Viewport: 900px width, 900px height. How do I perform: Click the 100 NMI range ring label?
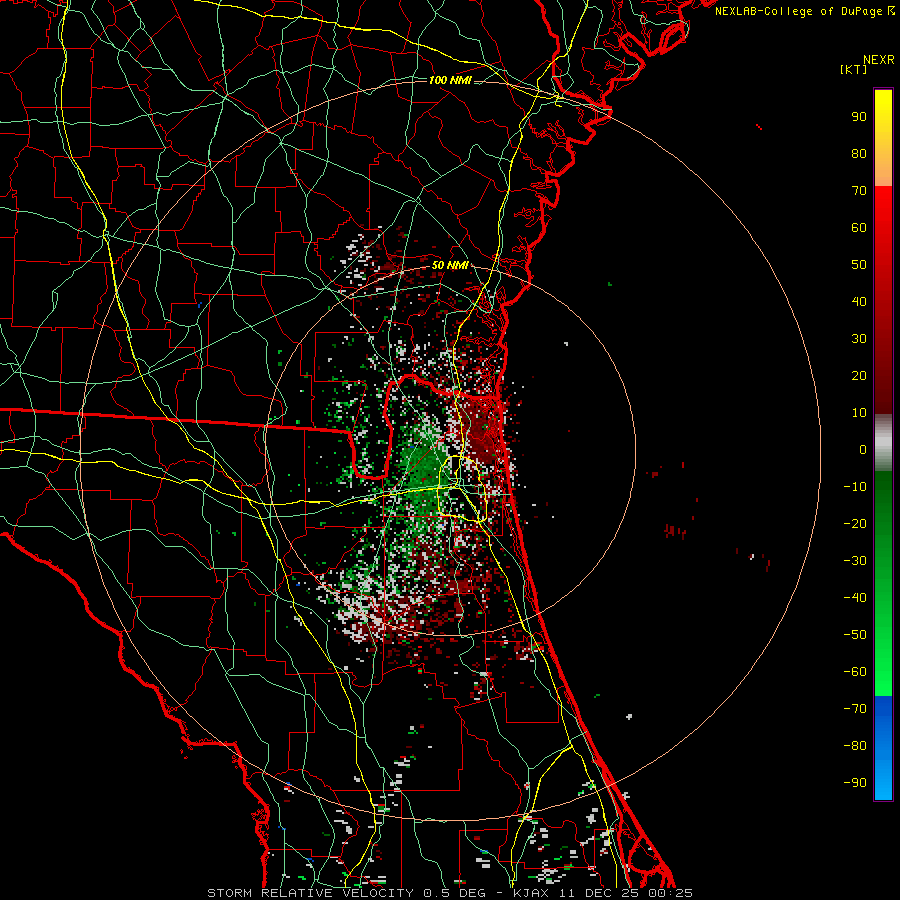tap(451, 80)
